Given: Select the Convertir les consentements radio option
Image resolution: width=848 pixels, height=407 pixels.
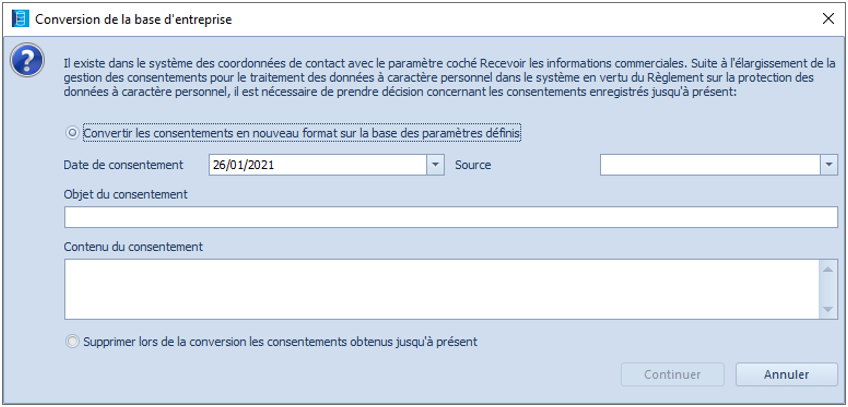Looking at the screenshot, I should pyautogui.click(x=71, y=132).
